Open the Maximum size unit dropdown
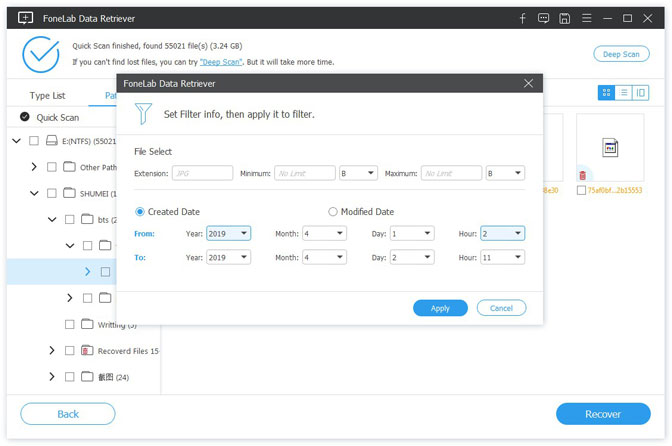The width and height of the screenshot is (672, 446). coord(505,173)
